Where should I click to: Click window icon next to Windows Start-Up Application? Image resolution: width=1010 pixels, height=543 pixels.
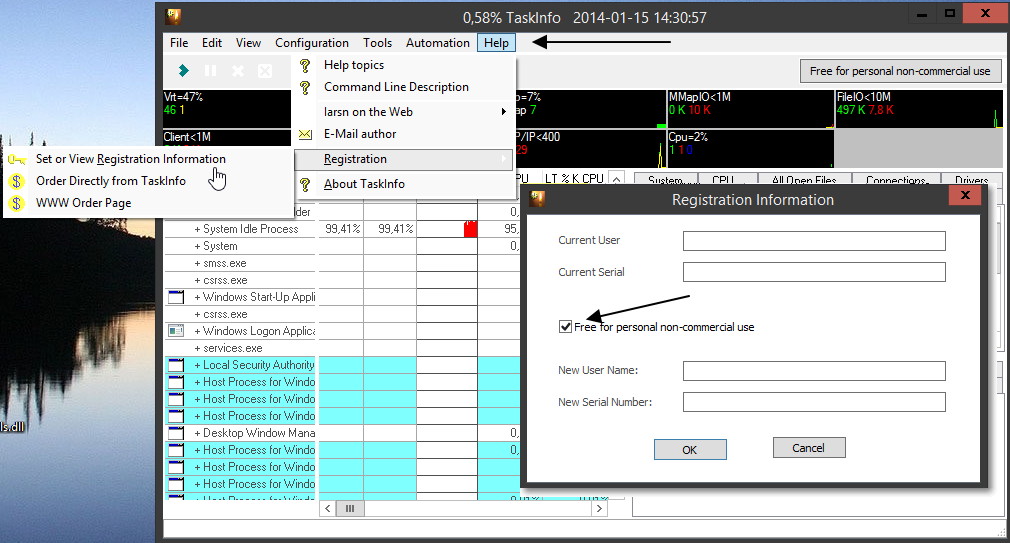click(176, 297)
